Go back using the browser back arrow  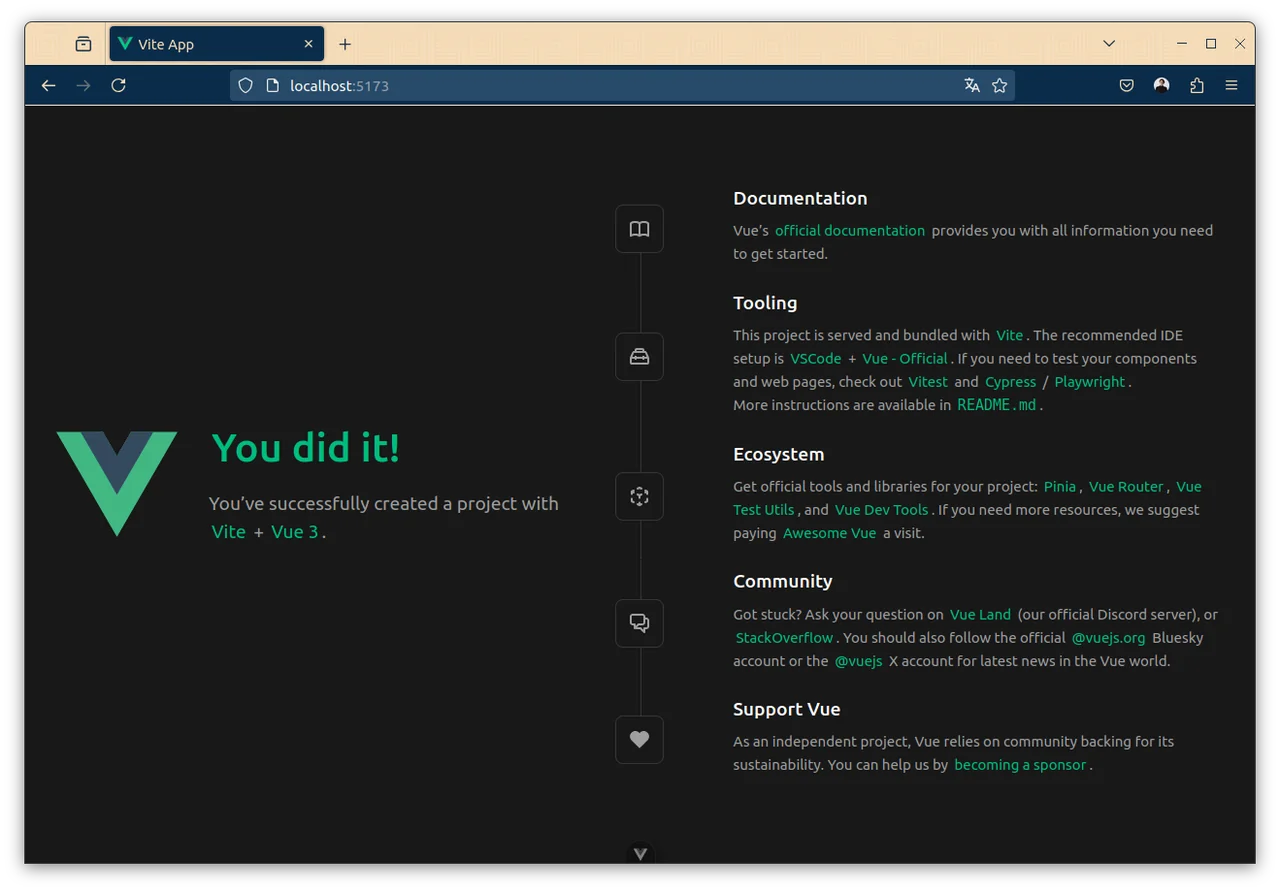point(48,86)
